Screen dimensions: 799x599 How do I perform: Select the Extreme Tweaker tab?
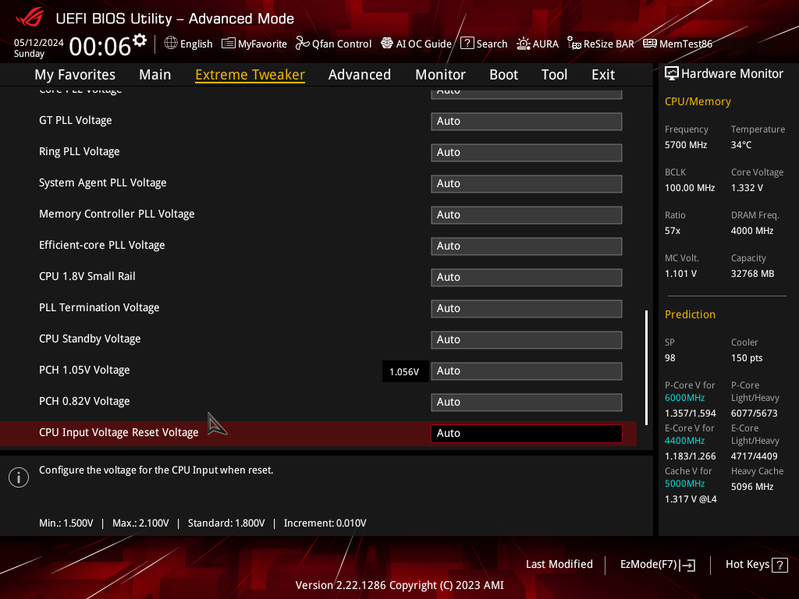[250, 75]
